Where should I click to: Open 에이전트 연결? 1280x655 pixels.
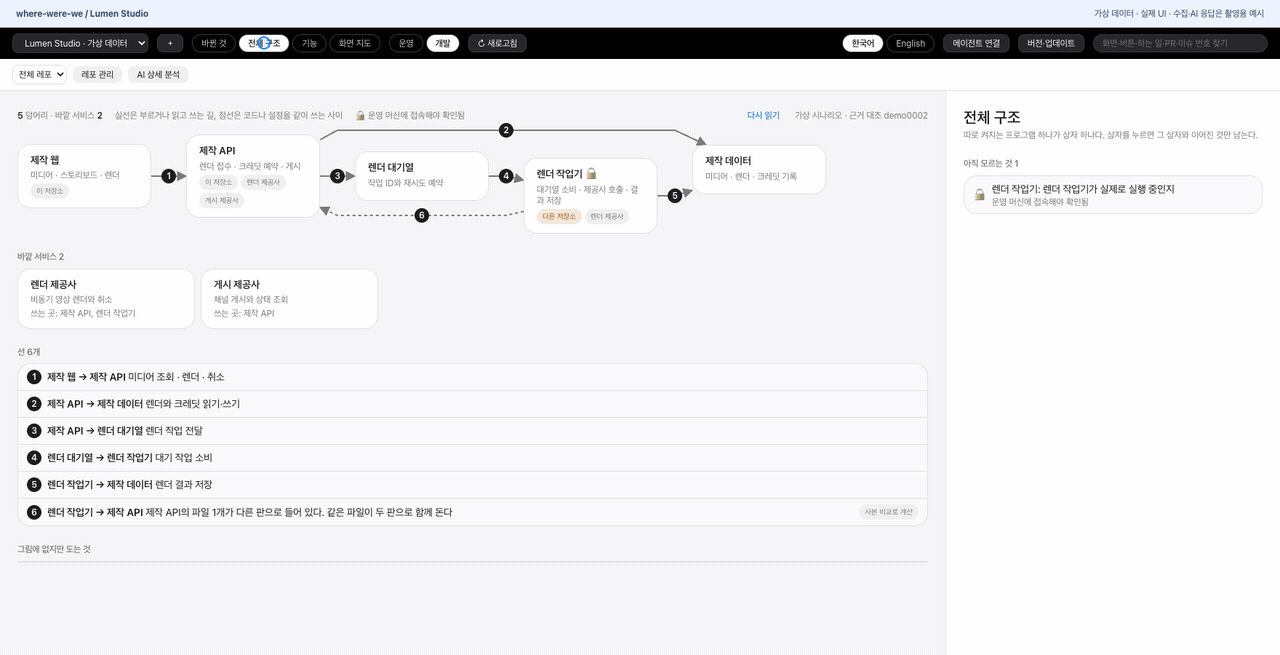click(976, 43)
